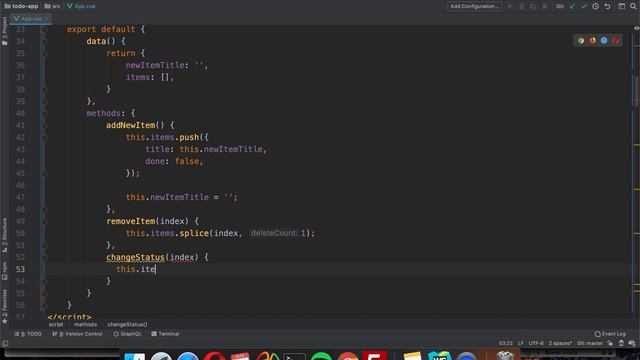Screen dimensions: 640x360
Task: Click changeStatus() breadcrumb at editor bottom
Action: click(x=127, y=324)
